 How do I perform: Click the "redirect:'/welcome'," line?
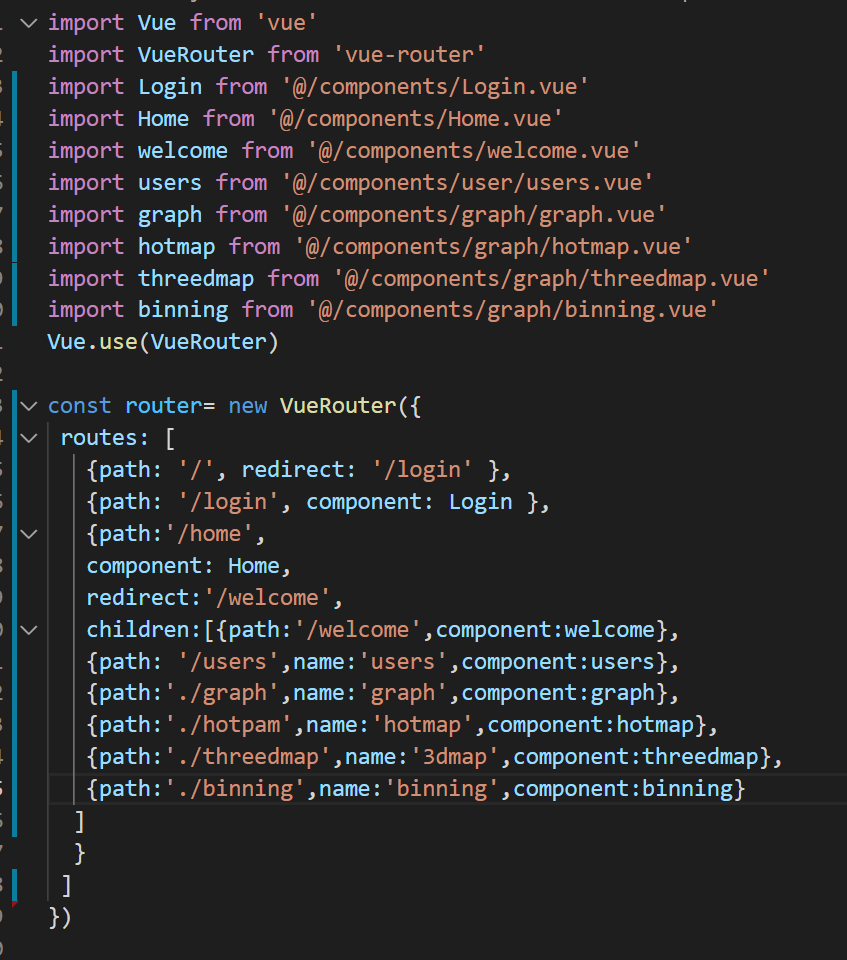(x=214, y=598)
